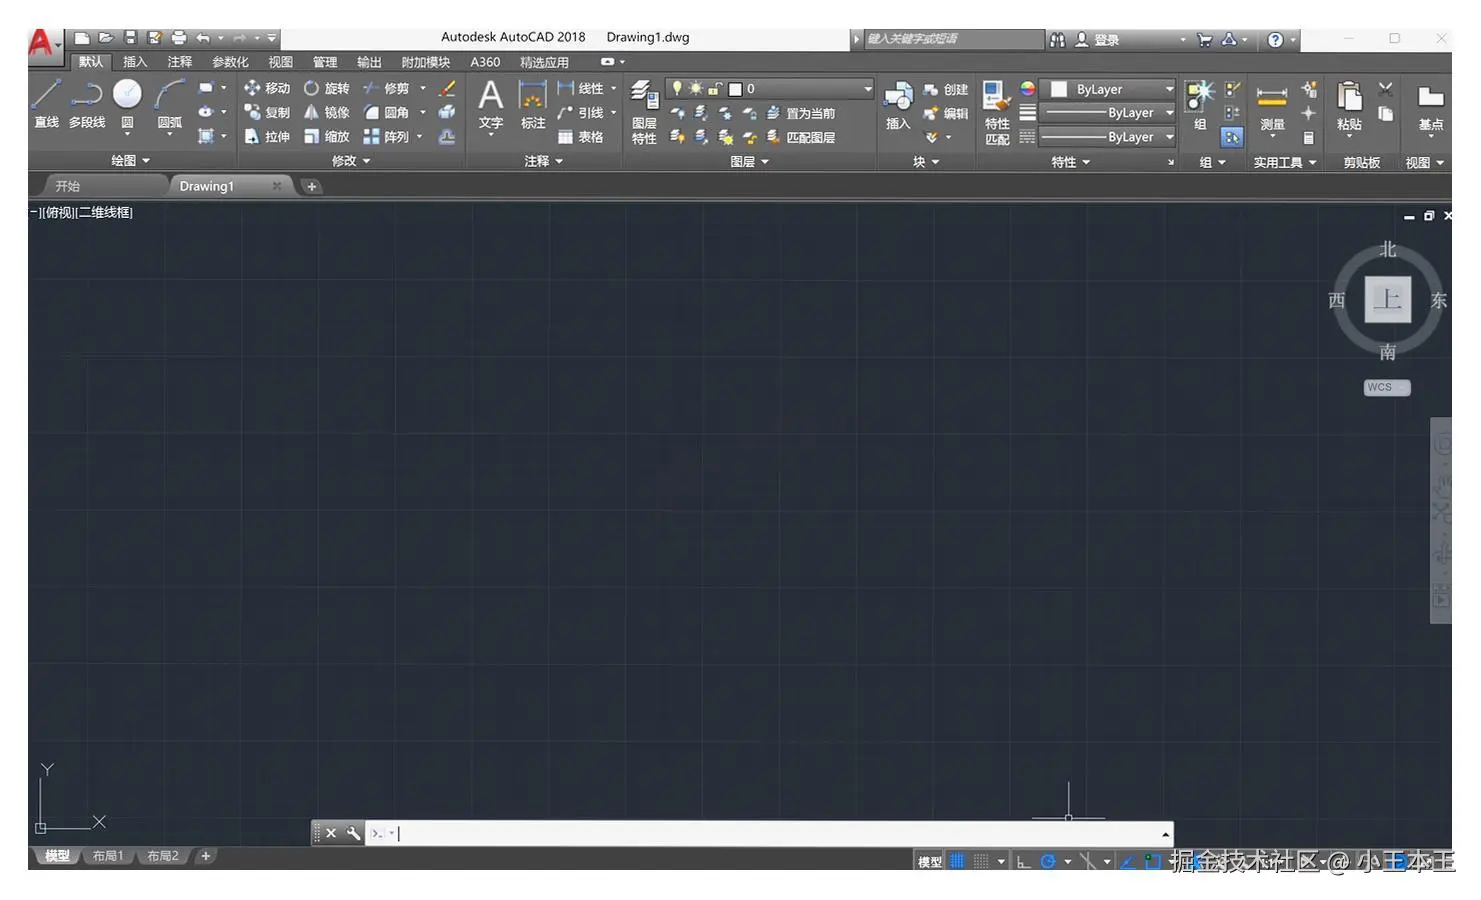The height and width of the screenshot is (900, 1481).
Task: Click 匹配图层 (Match Layer) button
Action: [x=801, y=137]
